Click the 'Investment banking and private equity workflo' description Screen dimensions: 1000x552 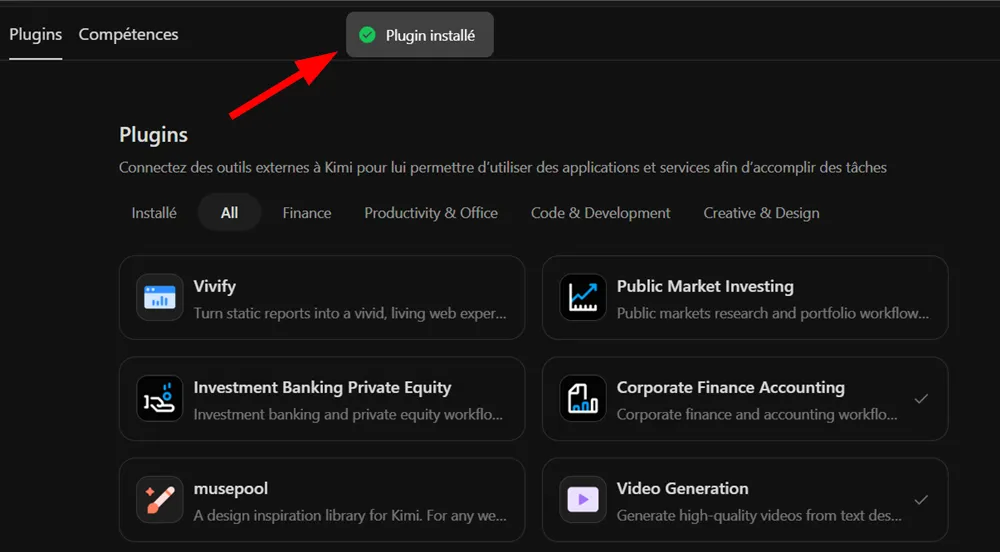(348, 414)
